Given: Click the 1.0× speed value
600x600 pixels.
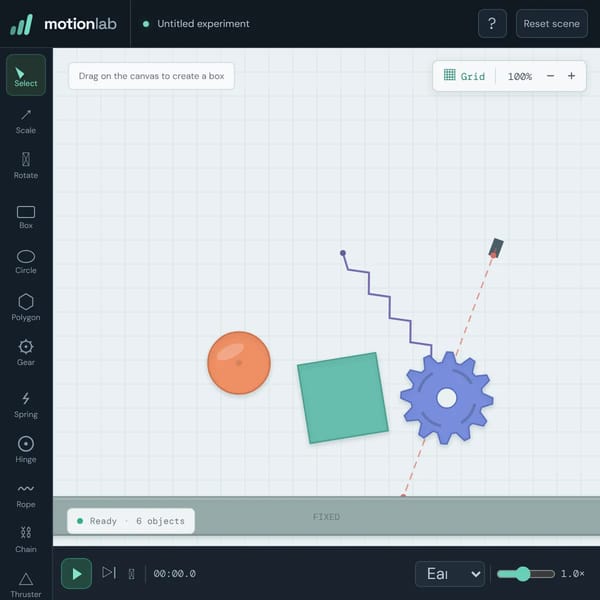Looking at the screenshot, I should (572, 574).
